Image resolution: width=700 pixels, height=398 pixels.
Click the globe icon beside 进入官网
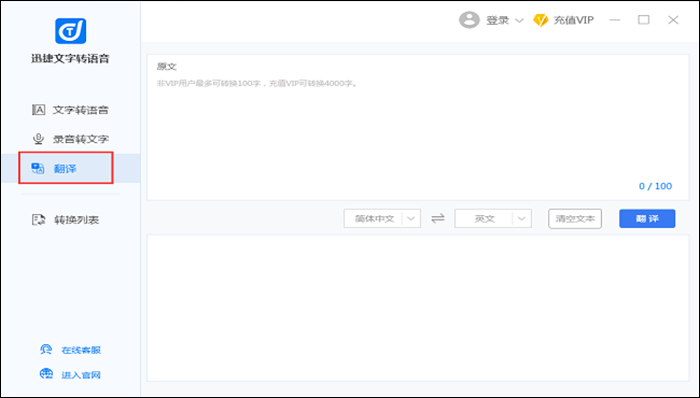coord(46,373)
